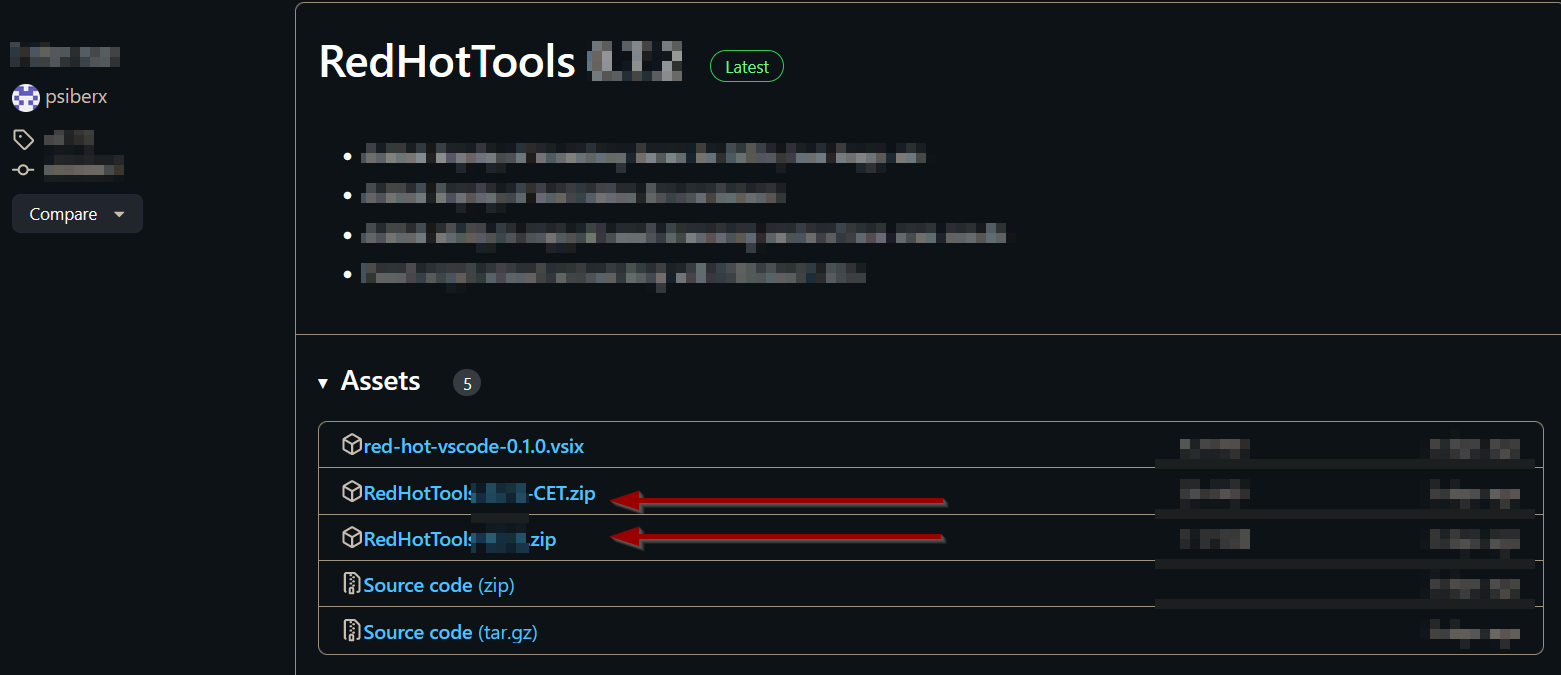1561x675 pixels.
Task: Click the tag icon in the sidebar
Action: (x=23, y=140)
